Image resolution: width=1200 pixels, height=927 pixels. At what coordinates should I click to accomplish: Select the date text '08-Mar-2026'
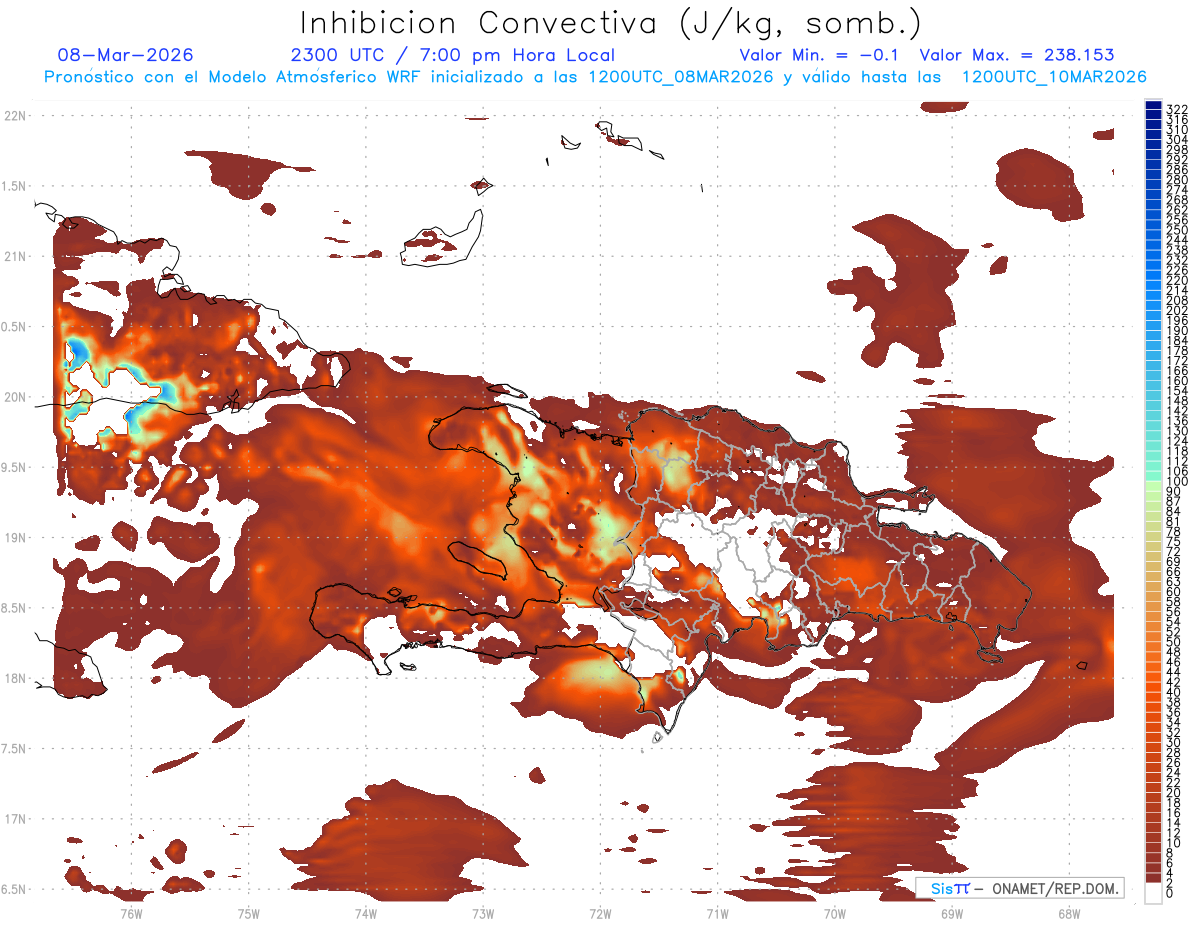[x=126, y=55]
